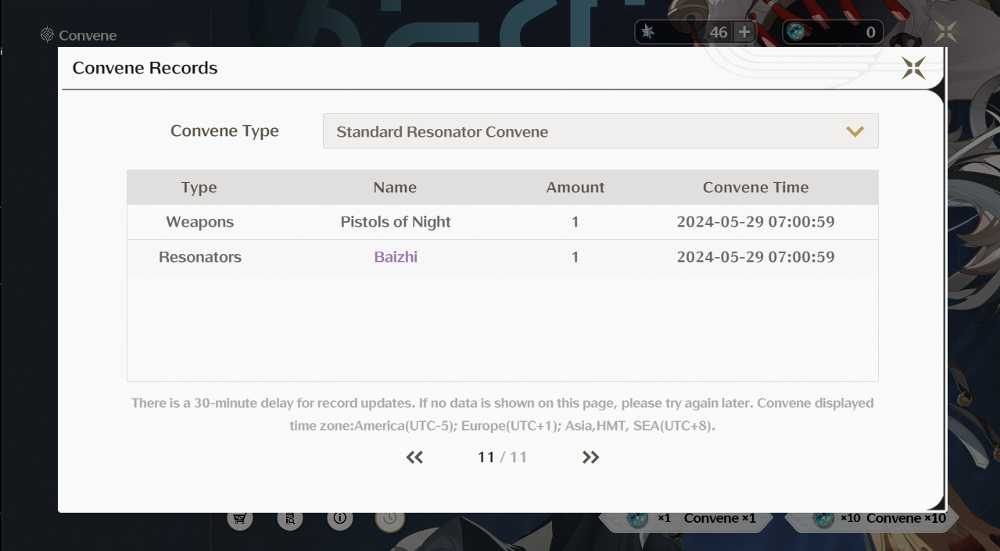The height and width of the screenshot is (551, 1000).
Task: Open the shop cart icon below dialog
Action: 240,518
